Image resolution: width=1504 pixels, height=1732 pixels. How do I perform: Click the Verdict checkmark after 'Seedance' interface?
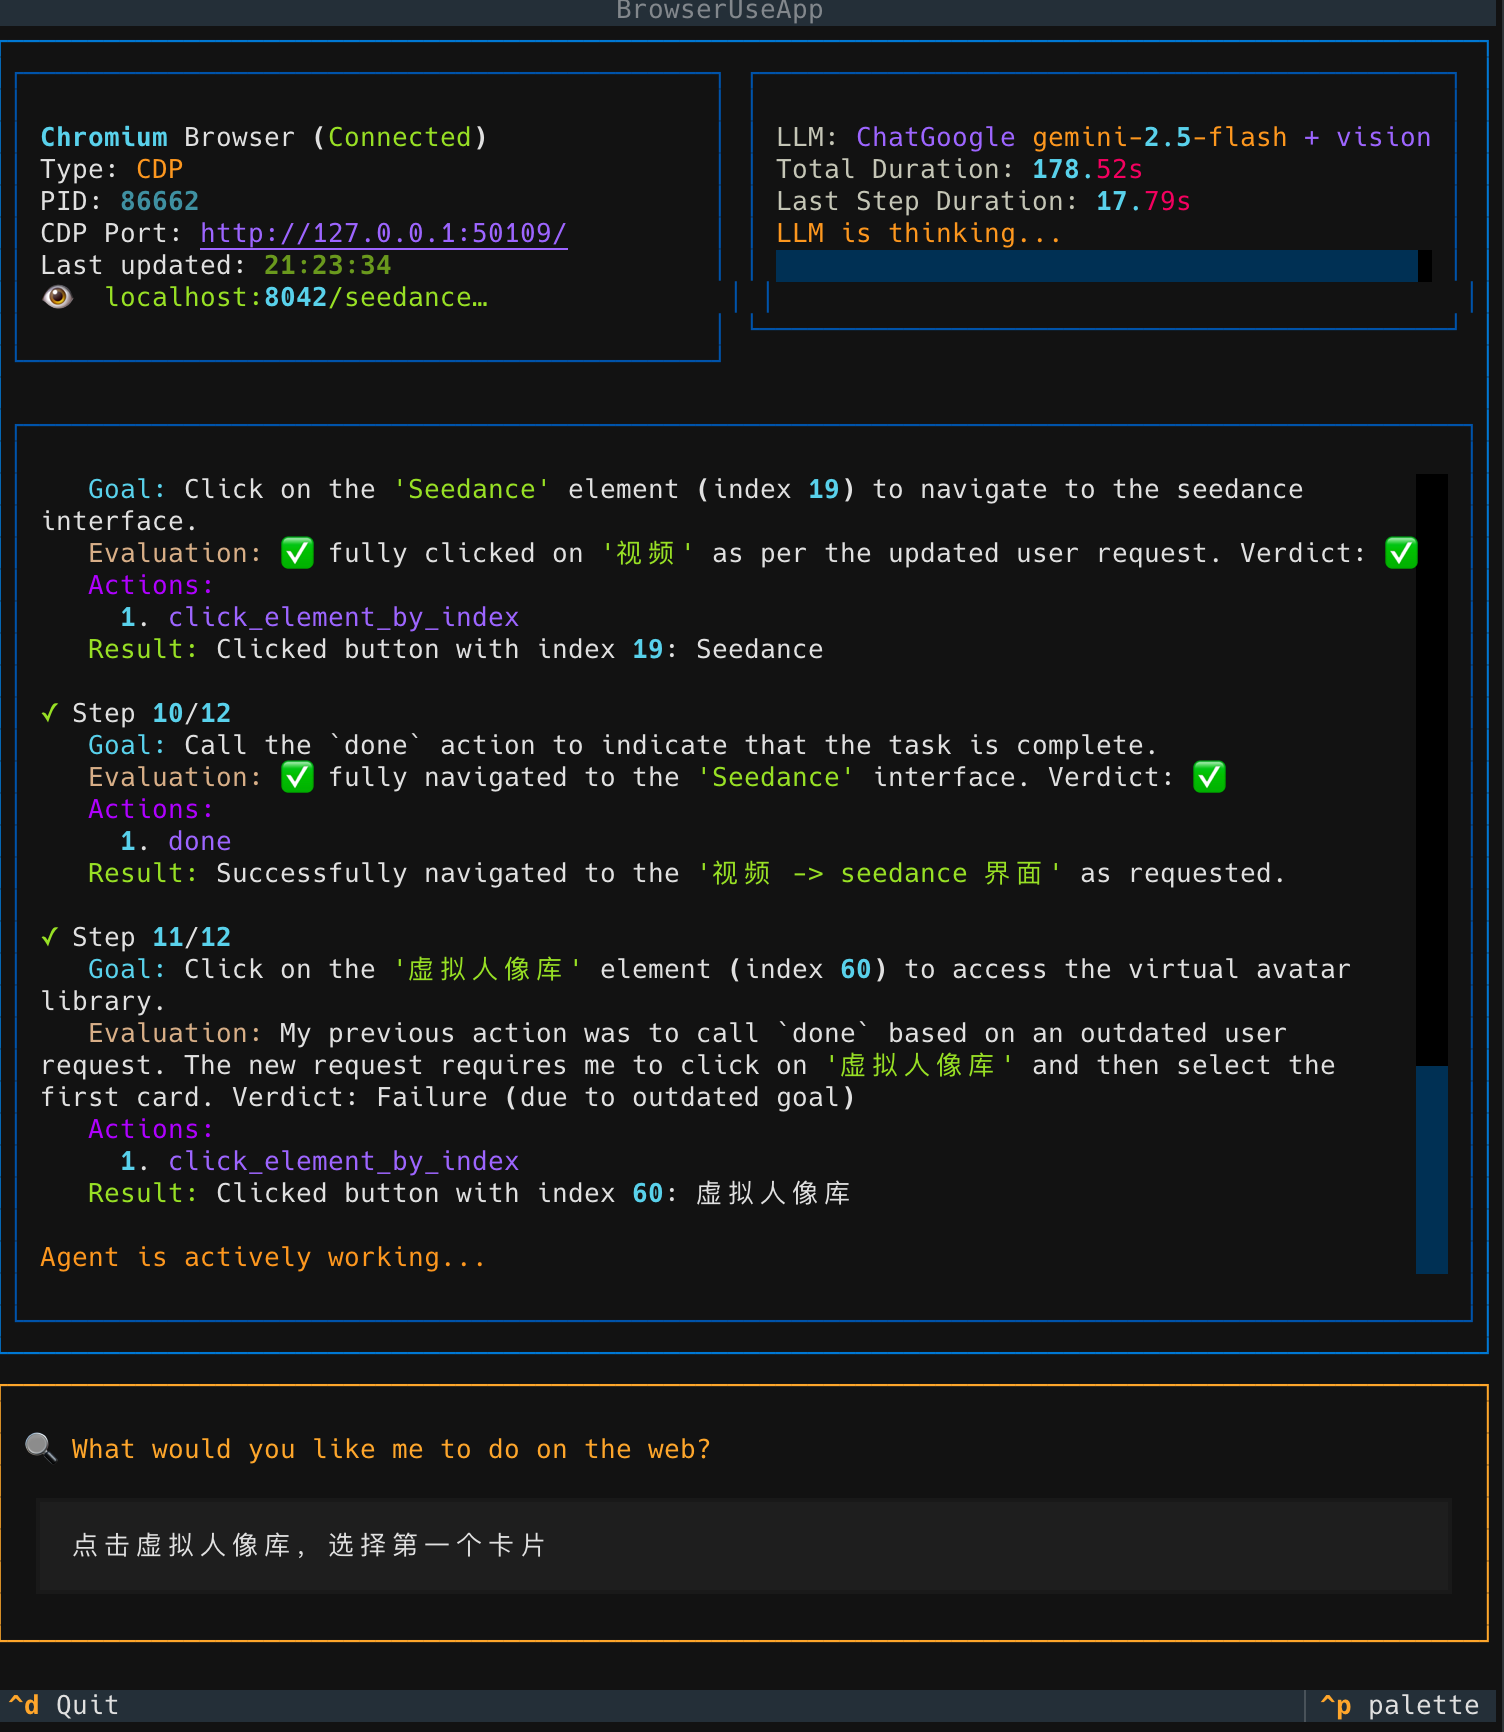[1209, 777]
